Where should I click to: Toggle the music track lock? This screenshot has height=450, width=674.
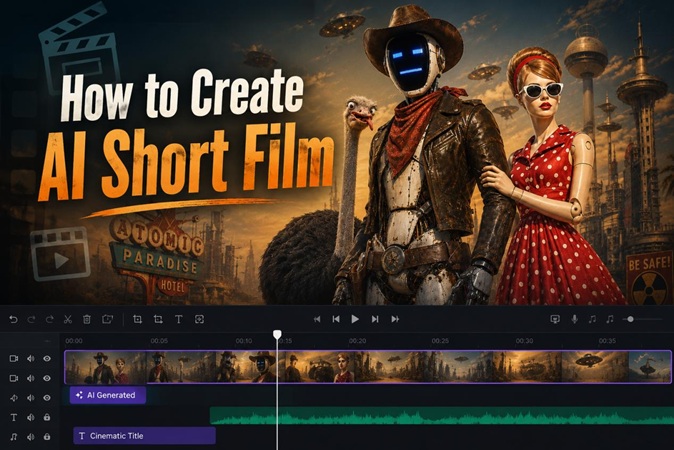[x=47, y=437]
